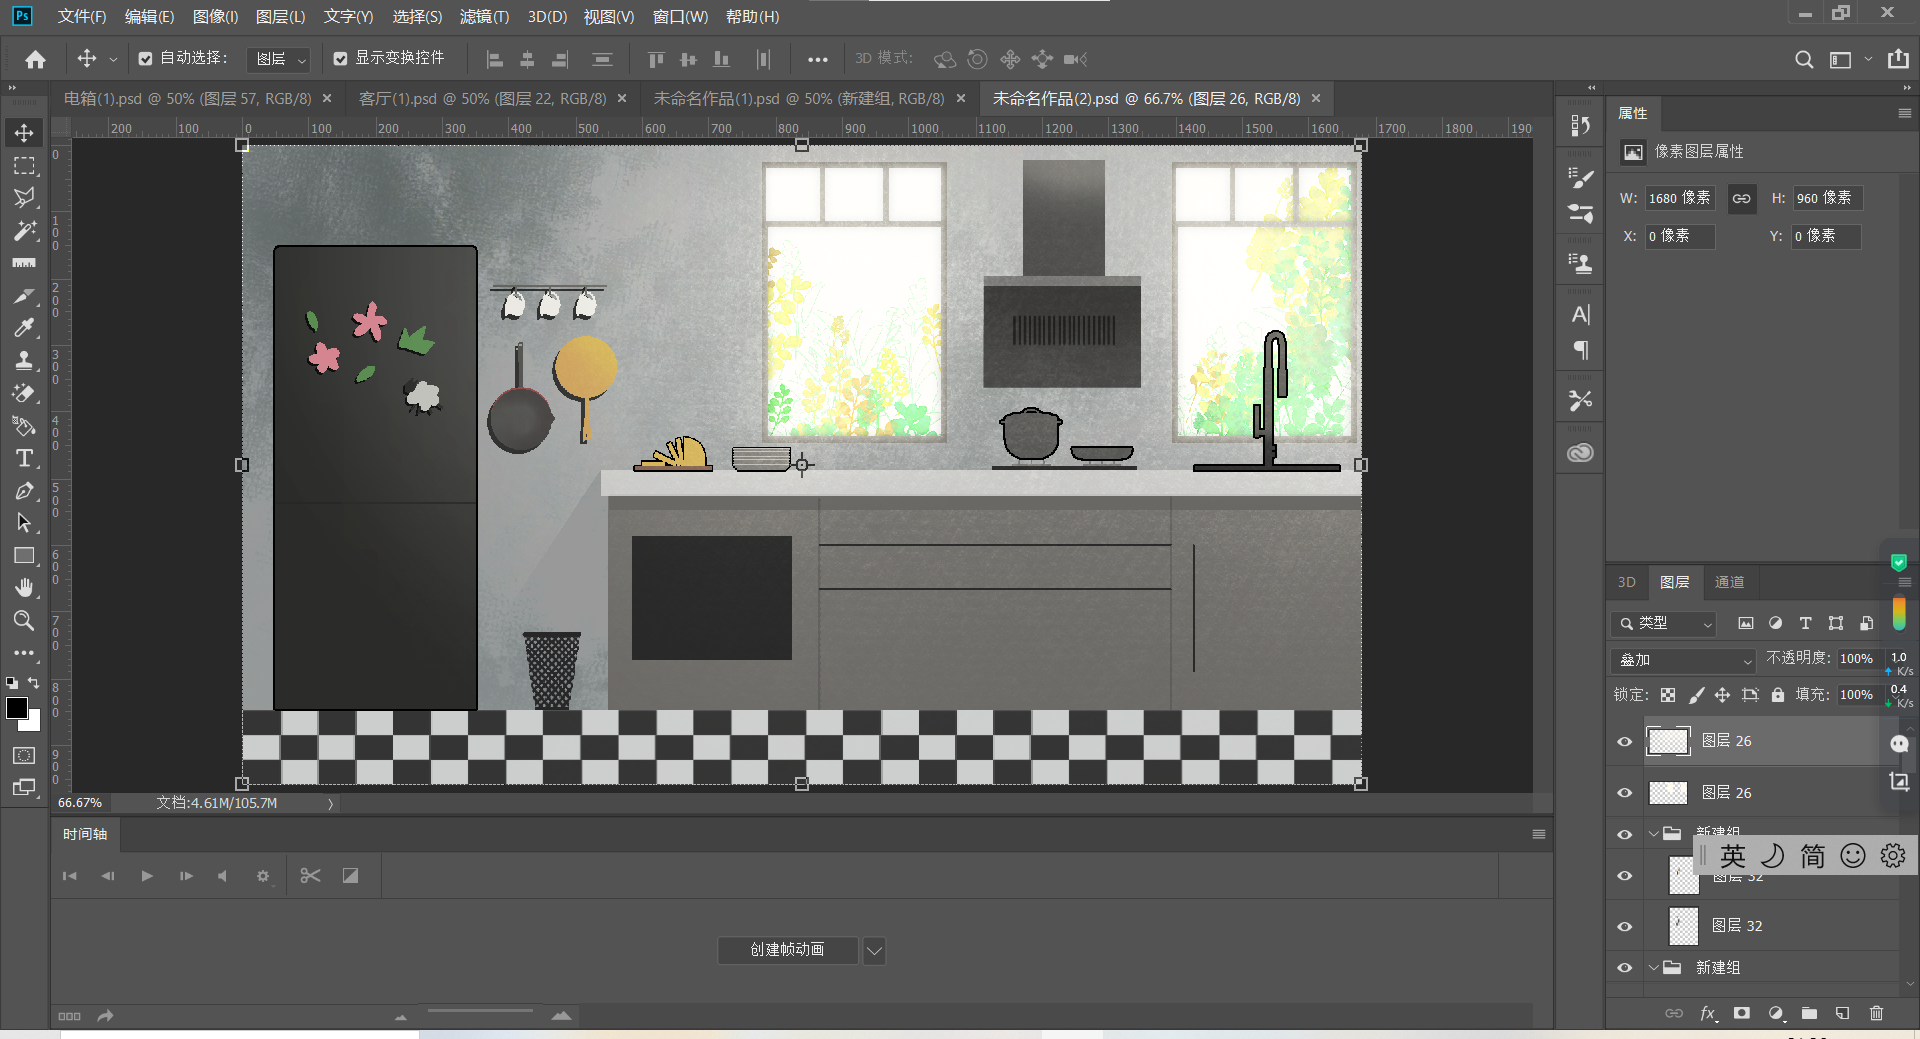Select the Zoom tool in toolbar
1920x1039 pixels.
click(x=24, y=621)
